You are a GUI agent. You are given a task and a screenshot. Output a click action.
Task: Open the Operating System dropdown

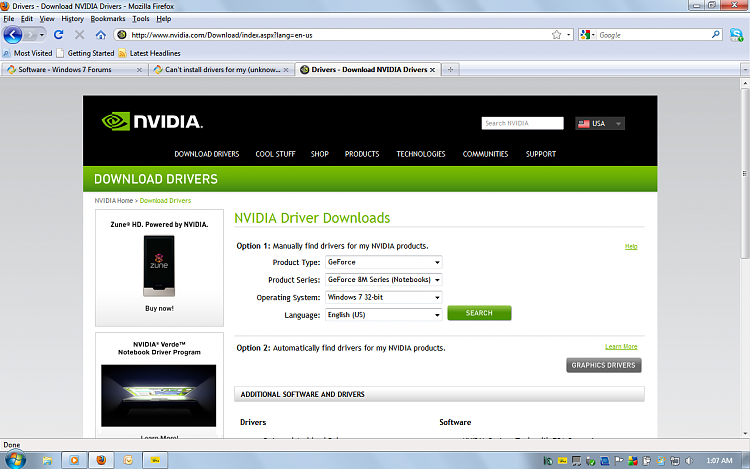(384, 297)
